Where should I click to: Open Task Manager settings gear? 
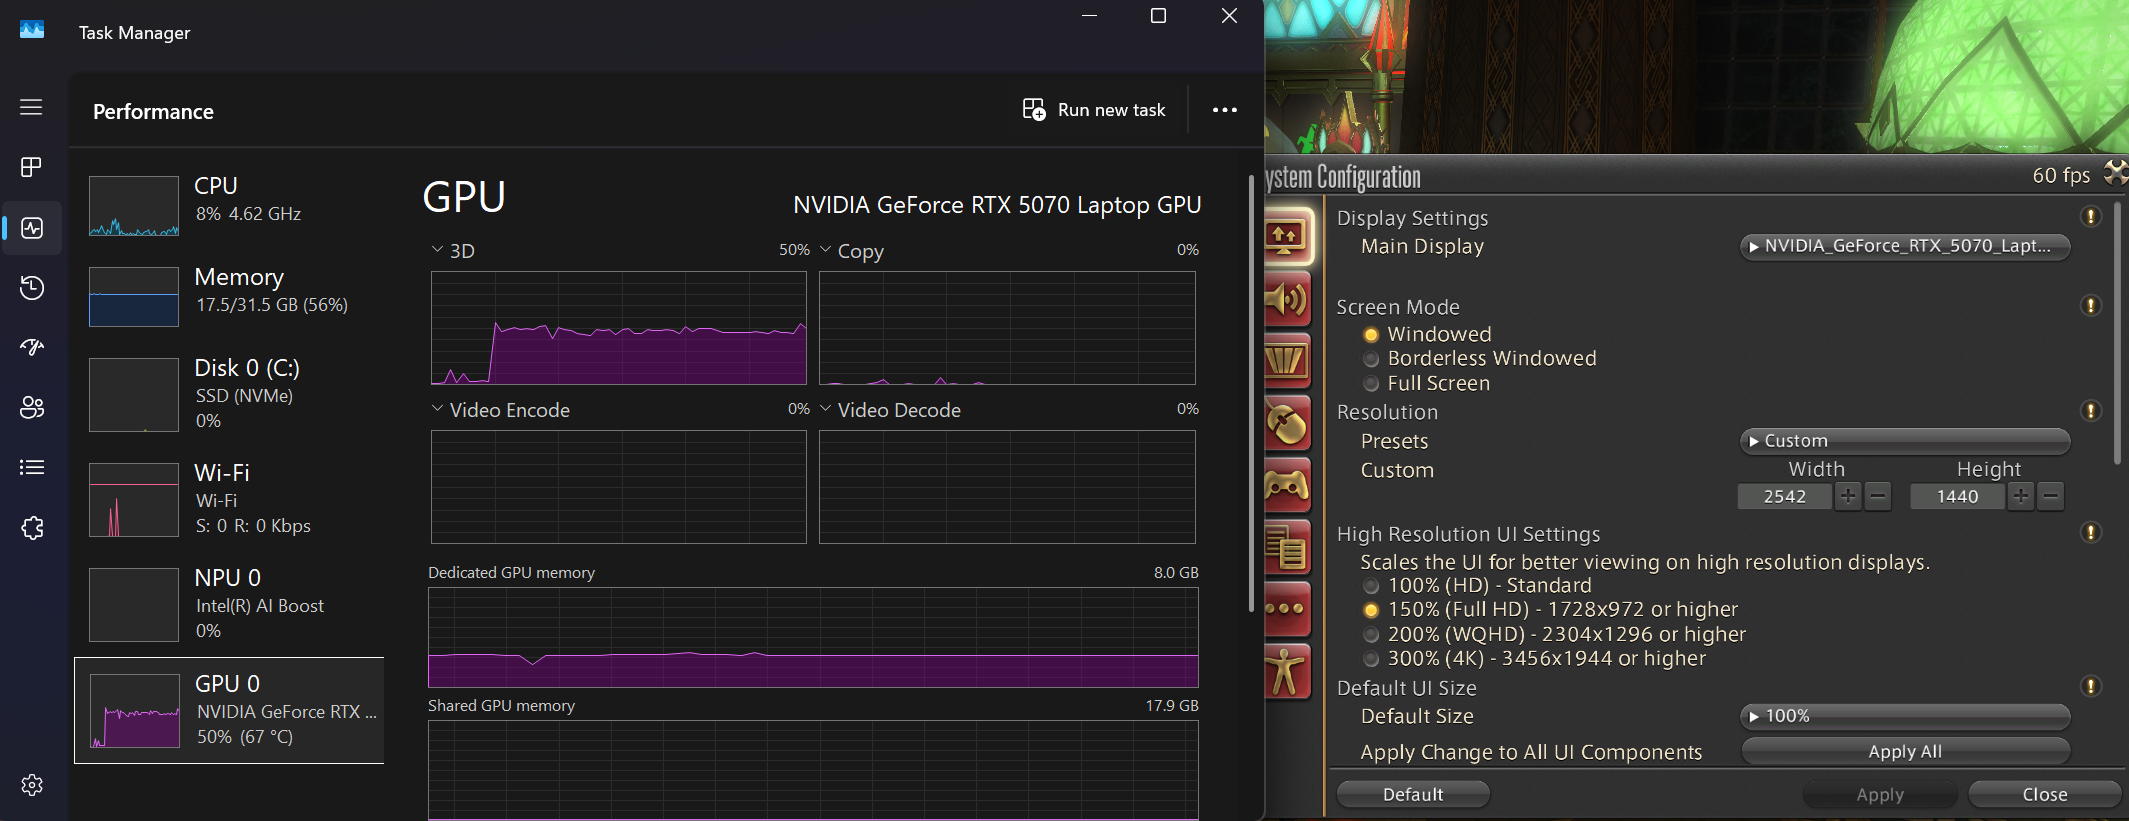tap(32, 785)
